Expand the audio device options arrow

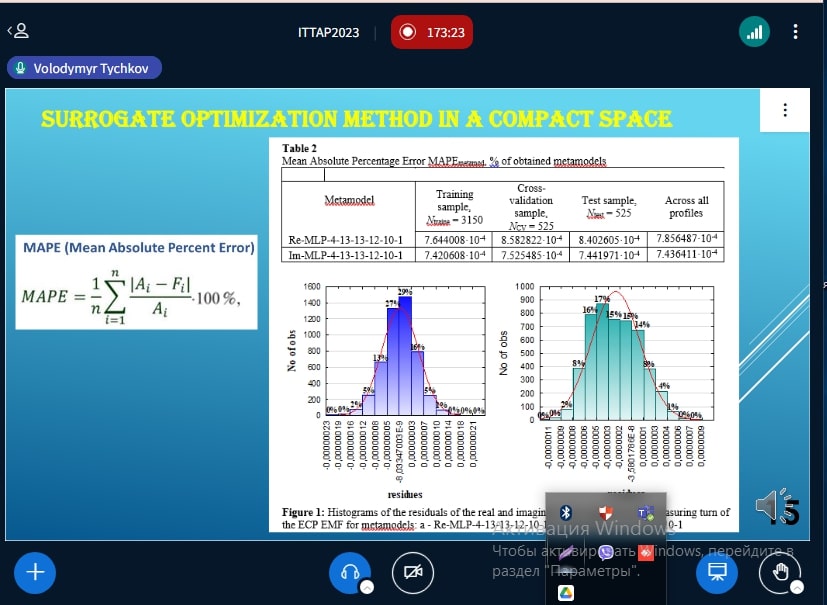[366, 587]
